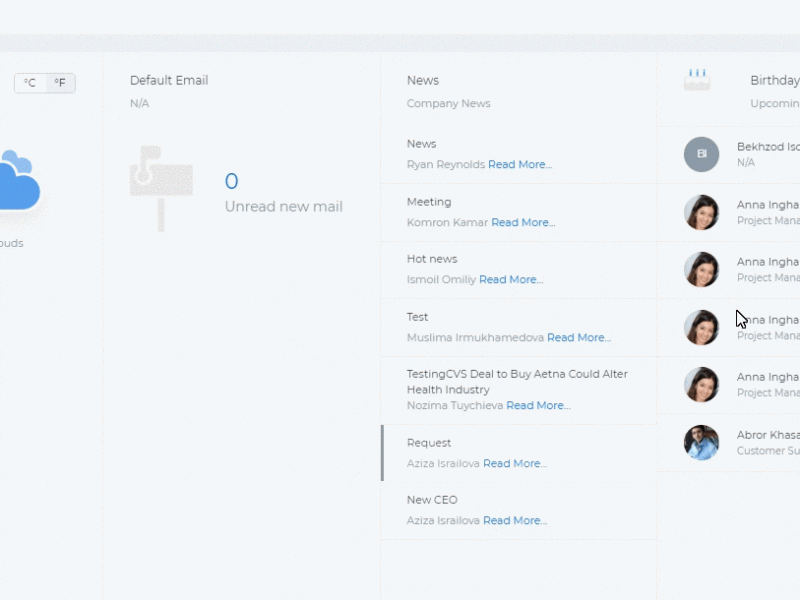
Task: Select the Hot news title
Action: point(432,259)
